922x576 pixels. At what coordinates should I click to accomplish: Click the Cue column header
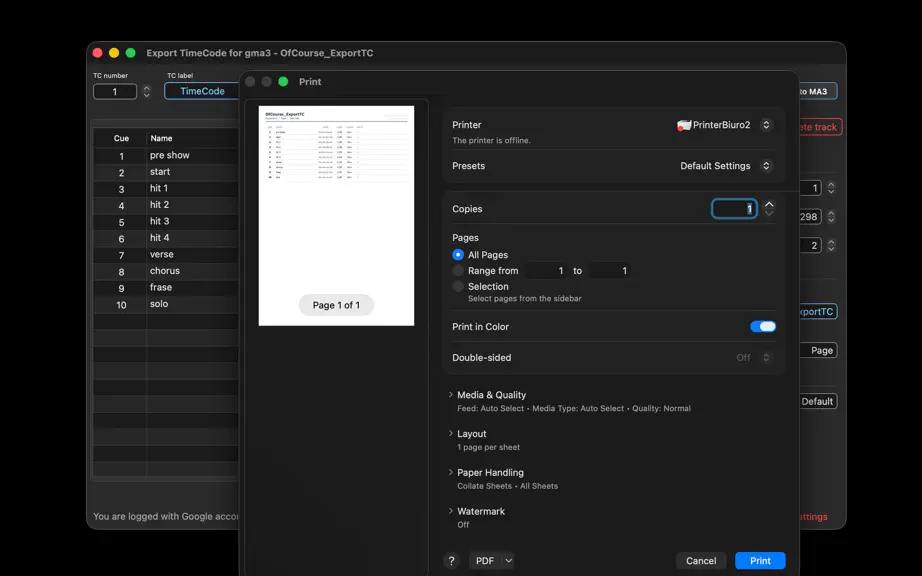pyautogui.click(x=121, y=138)
